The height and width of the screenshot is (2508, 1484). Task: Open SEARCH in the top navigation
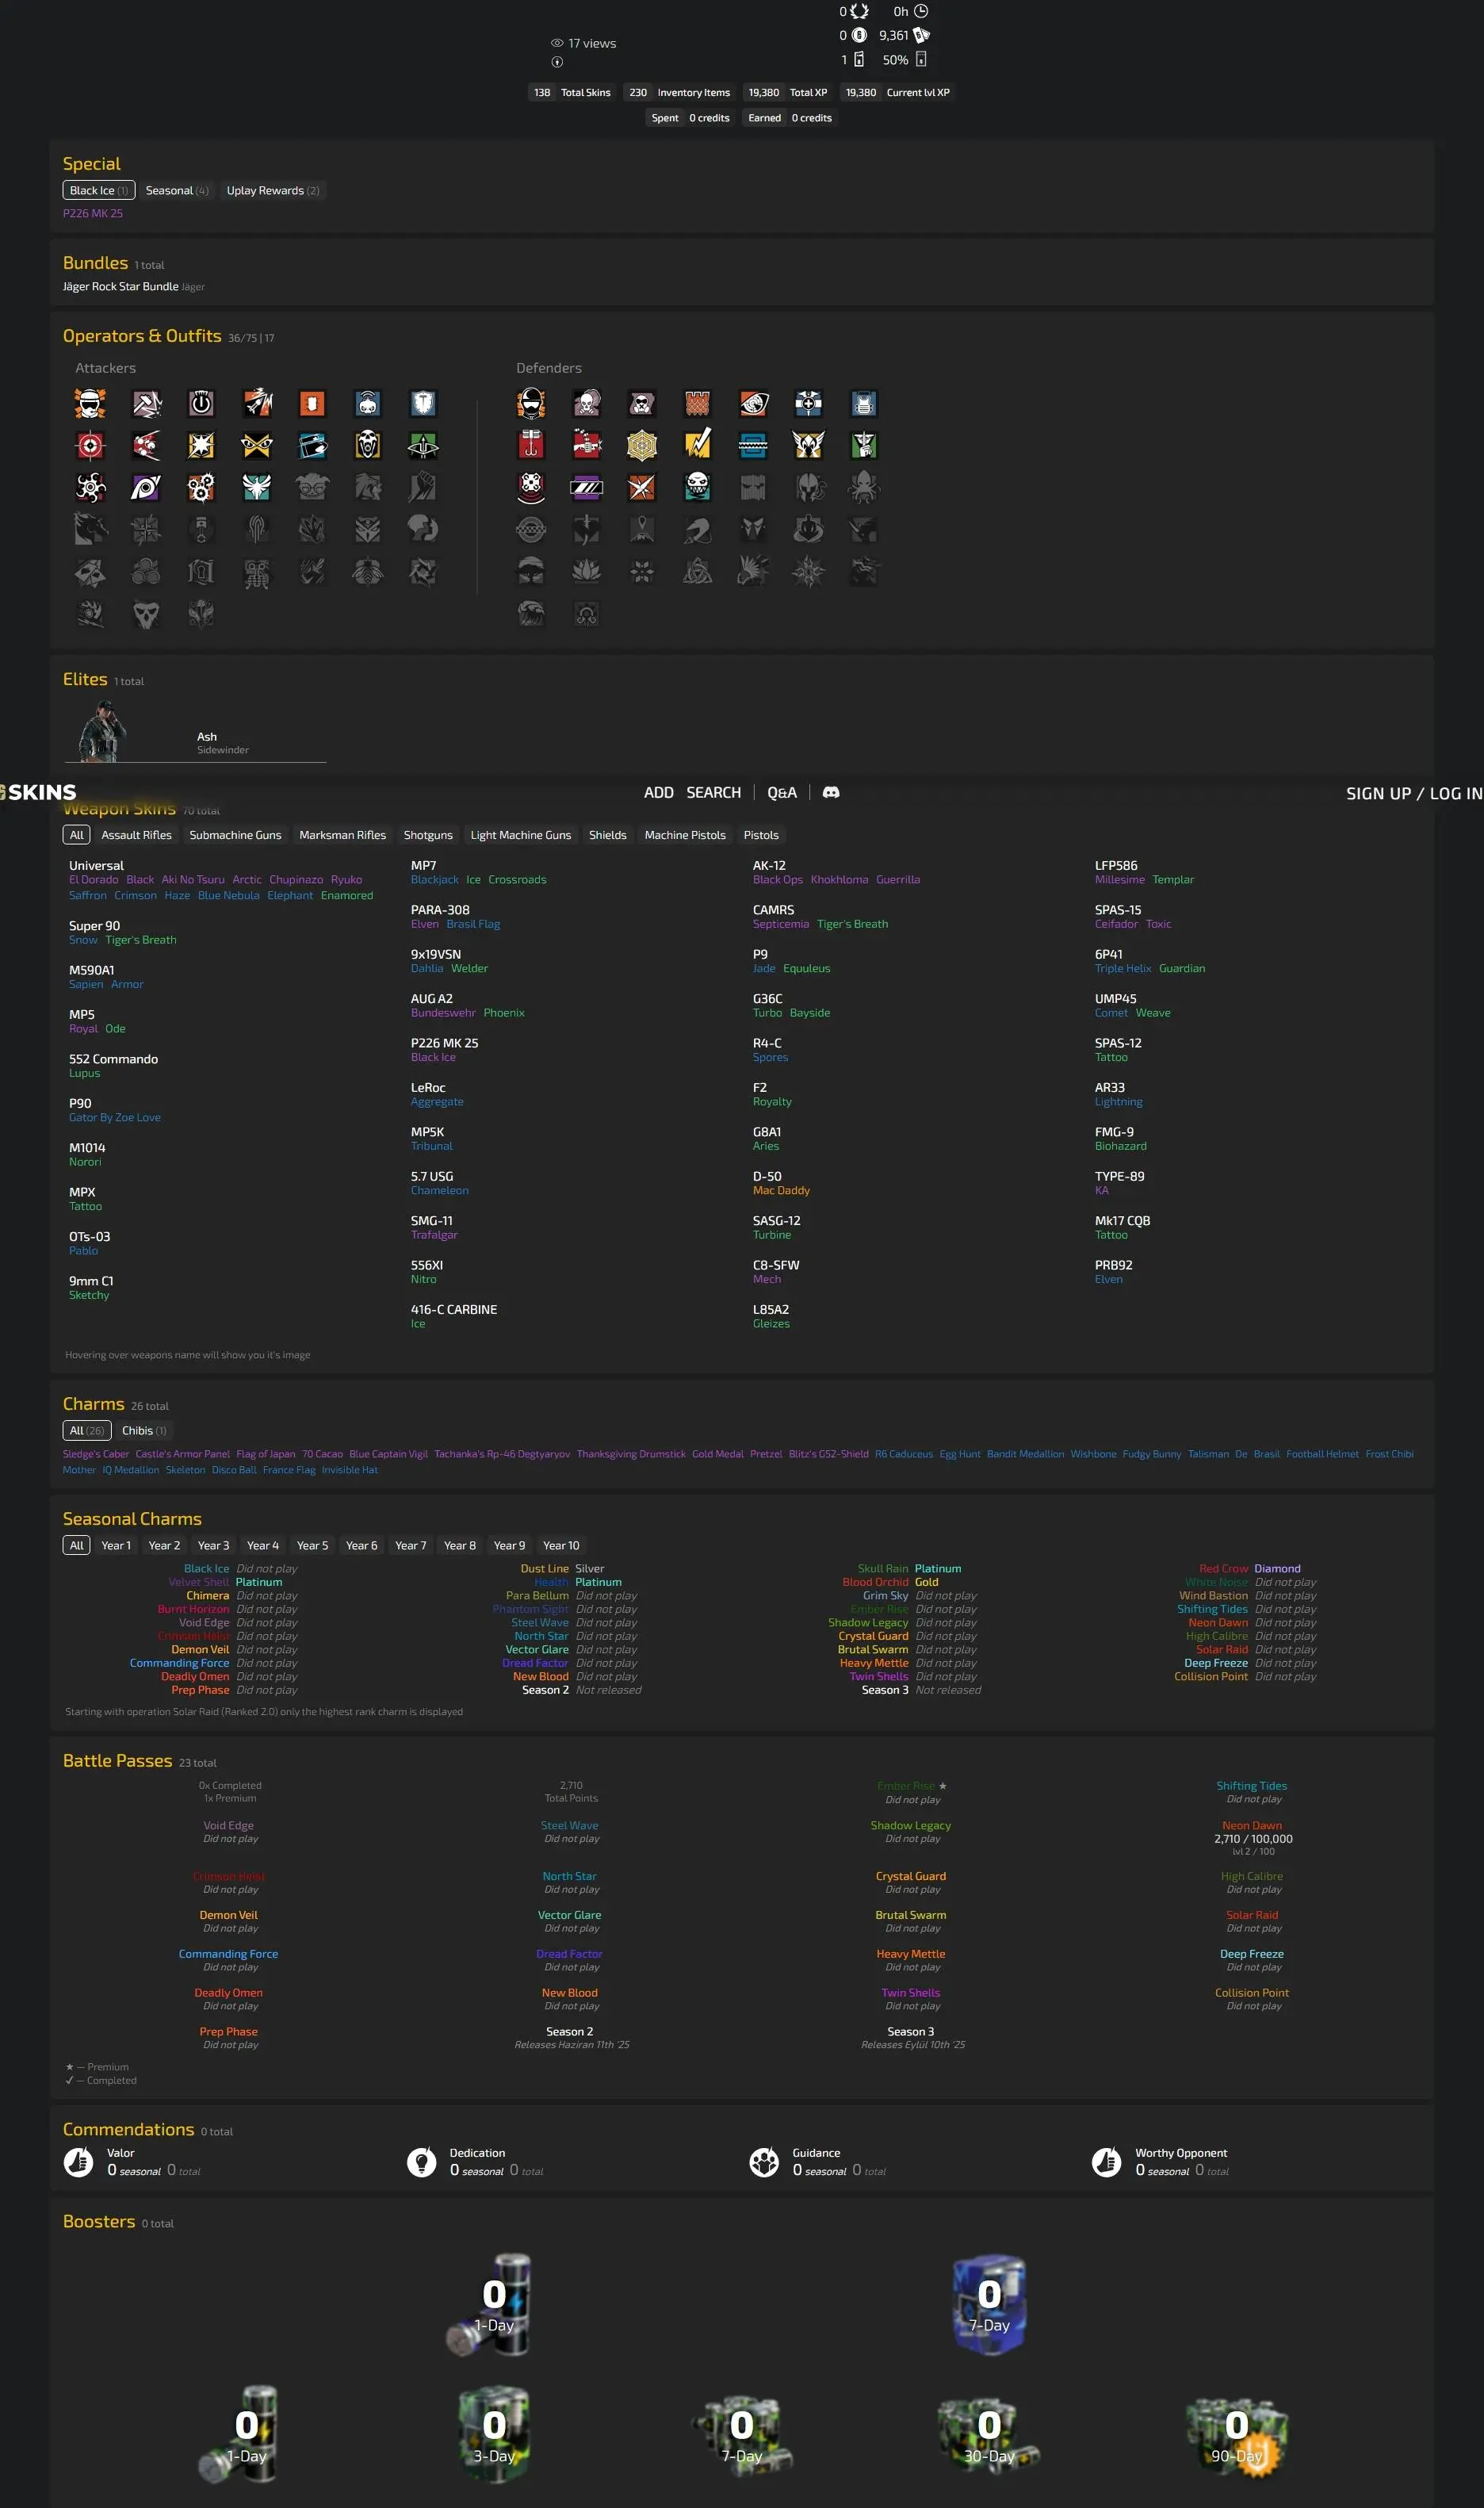click(713, 792)
